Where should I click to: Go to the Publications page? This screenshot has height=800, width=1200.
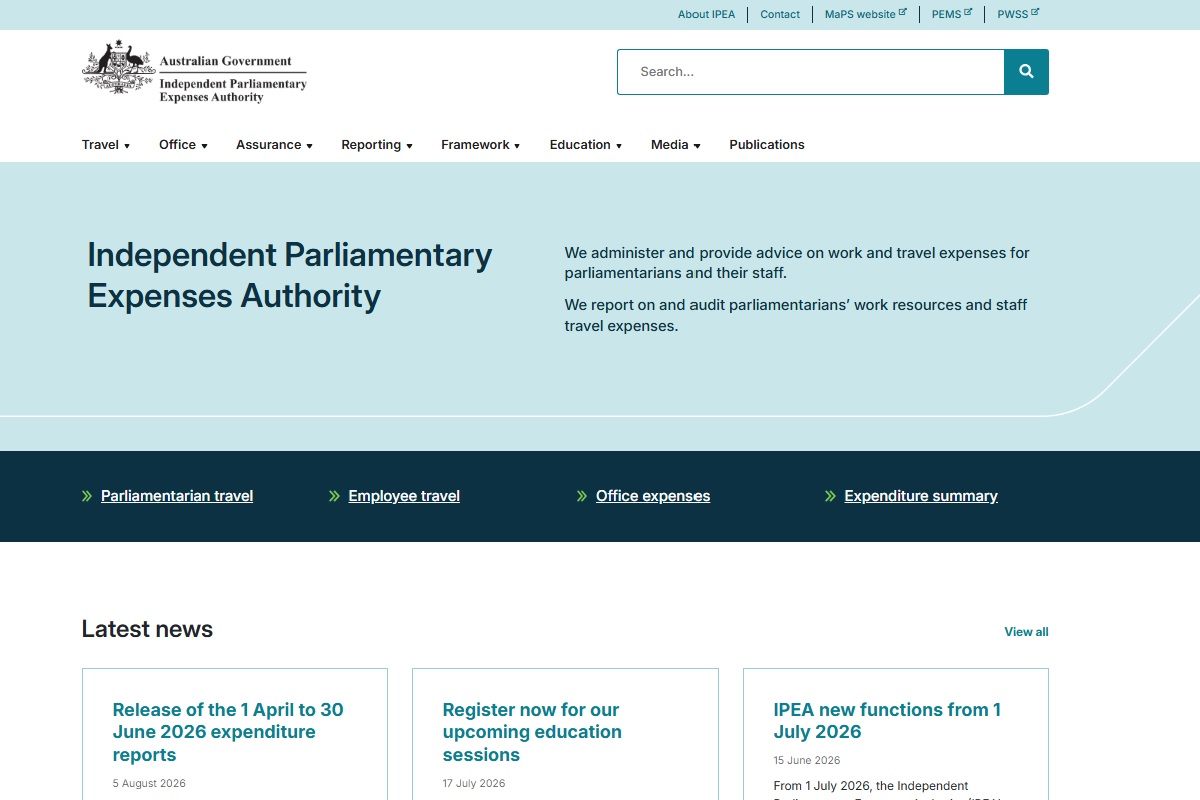[767, 145]
